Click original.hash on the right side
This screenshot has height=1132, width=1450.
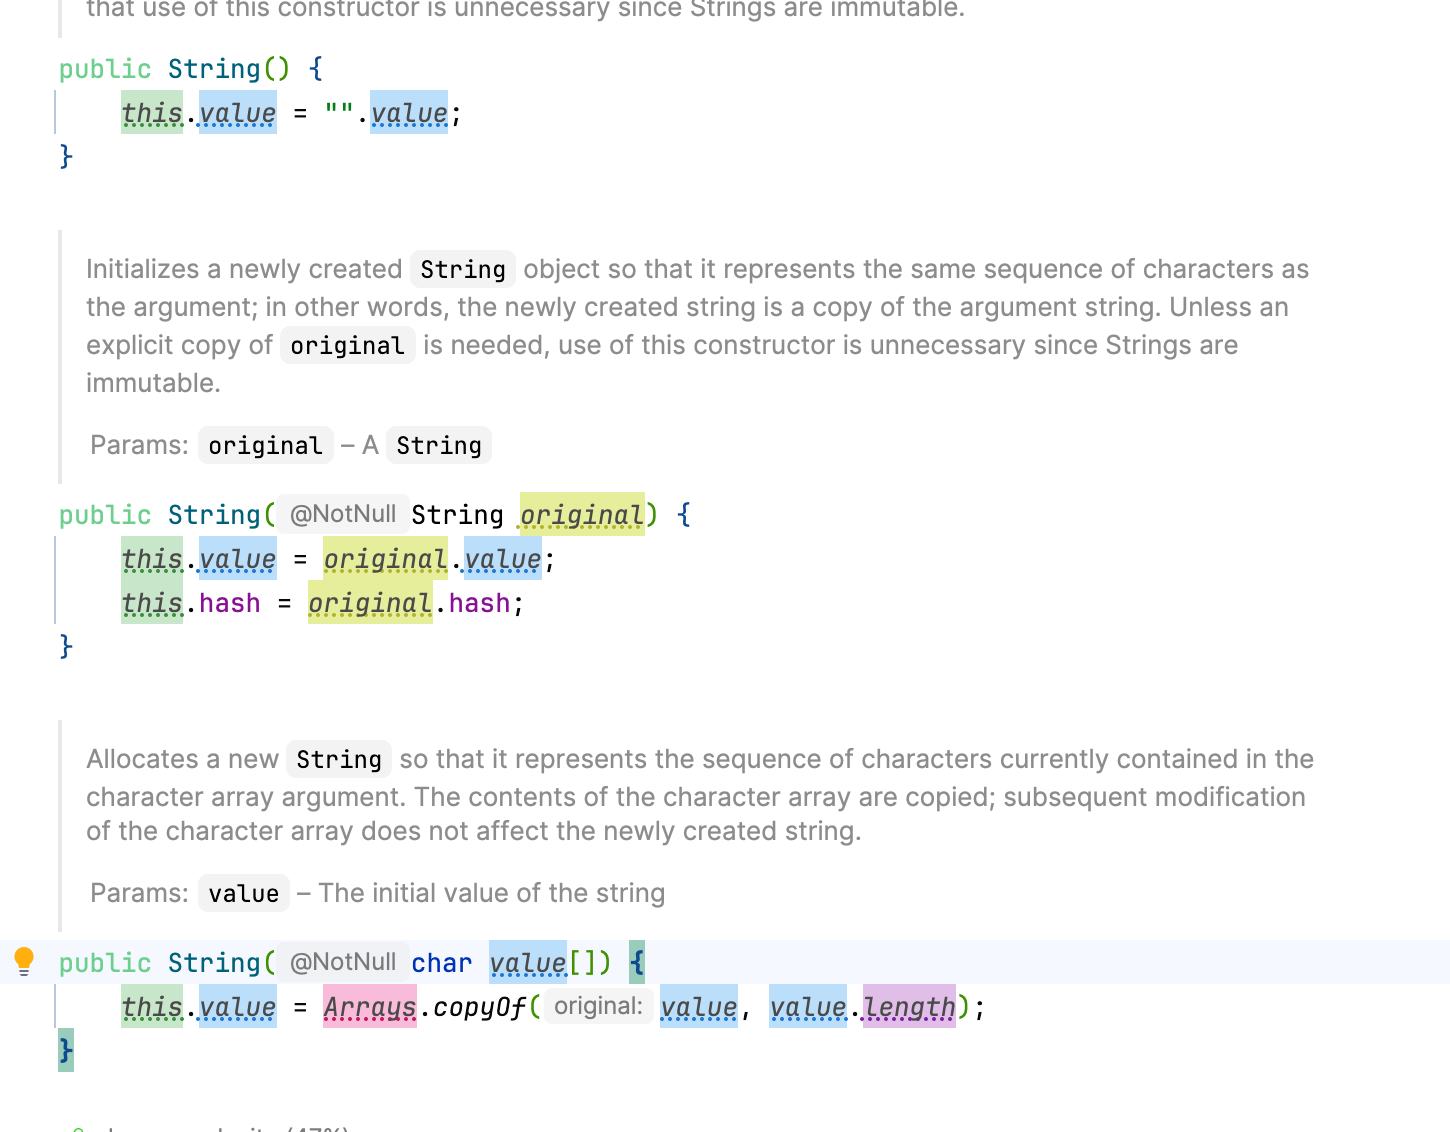409,603
